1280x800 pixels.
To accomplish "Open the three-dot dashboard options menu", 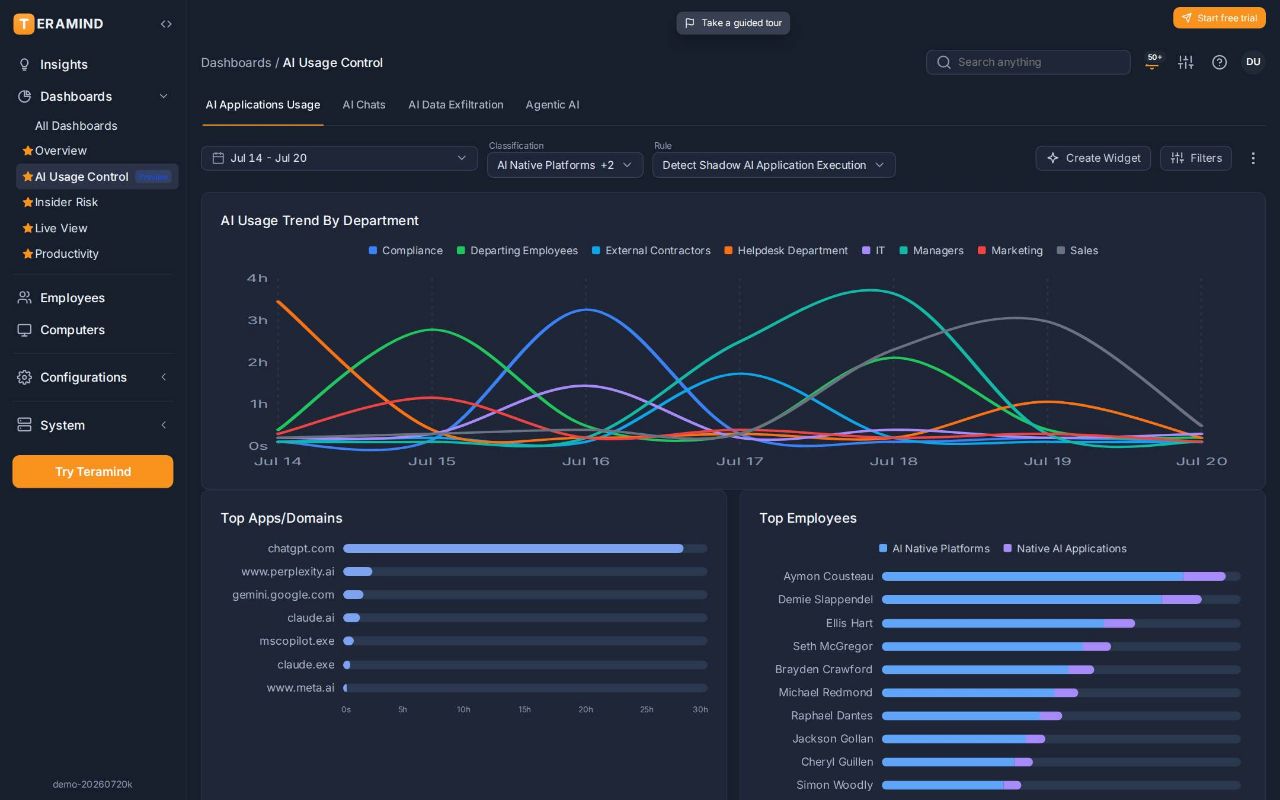I will pyautogui.click(x=1253, y=158).
